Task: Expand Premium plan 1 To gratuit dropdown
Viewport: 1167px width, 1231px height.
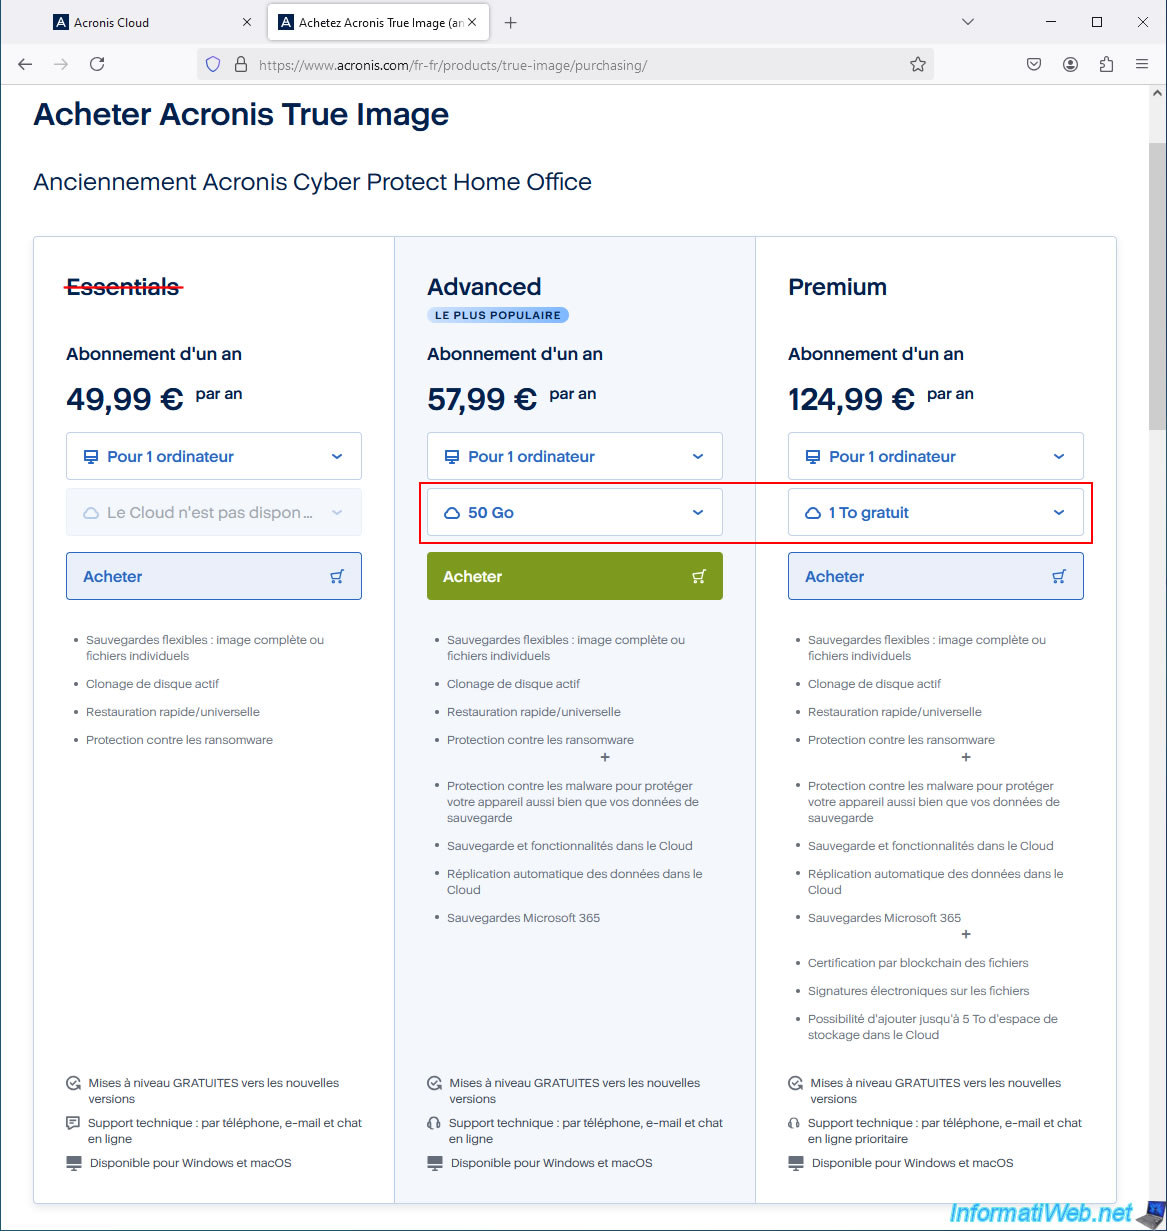Action: [x=935, y=512]
